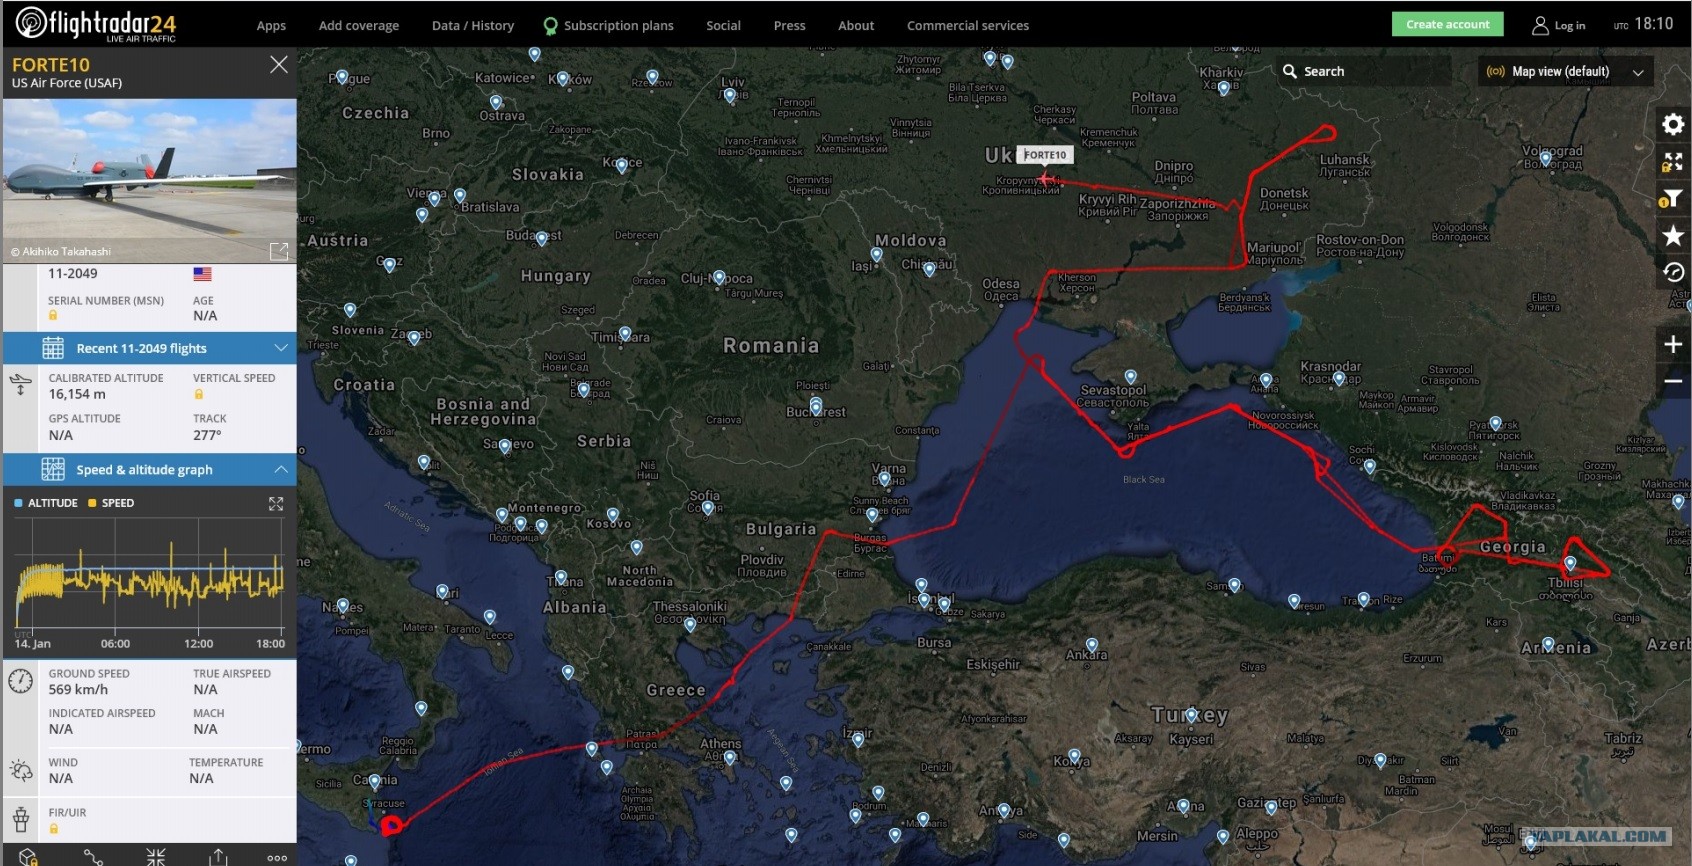The height and width of the screenshot is (866, 1692).
Task: Click the wind weather icon
Action: 20,770
